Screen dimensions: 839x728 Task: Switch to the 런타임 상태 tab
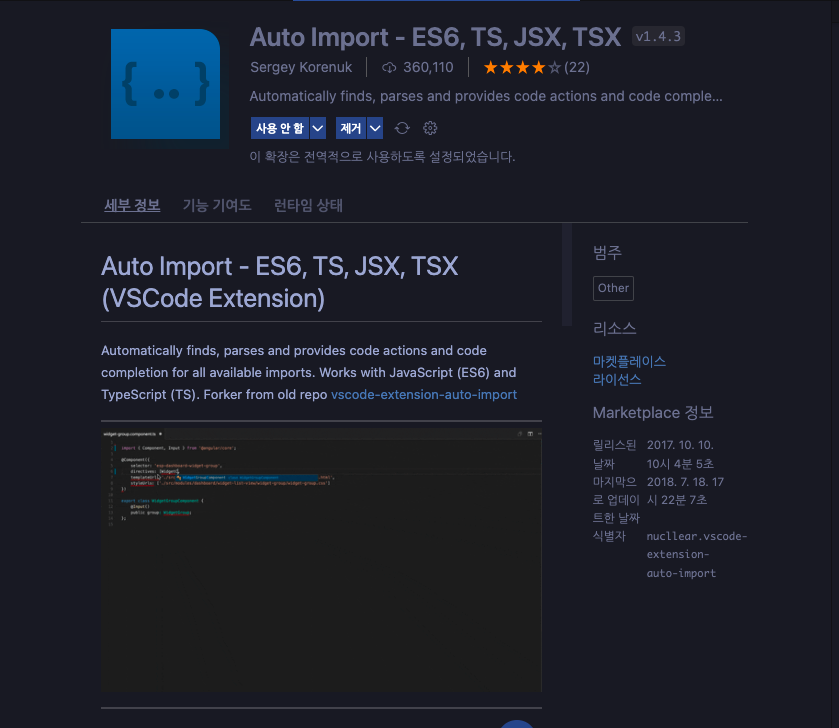click(x=308, y=205)
